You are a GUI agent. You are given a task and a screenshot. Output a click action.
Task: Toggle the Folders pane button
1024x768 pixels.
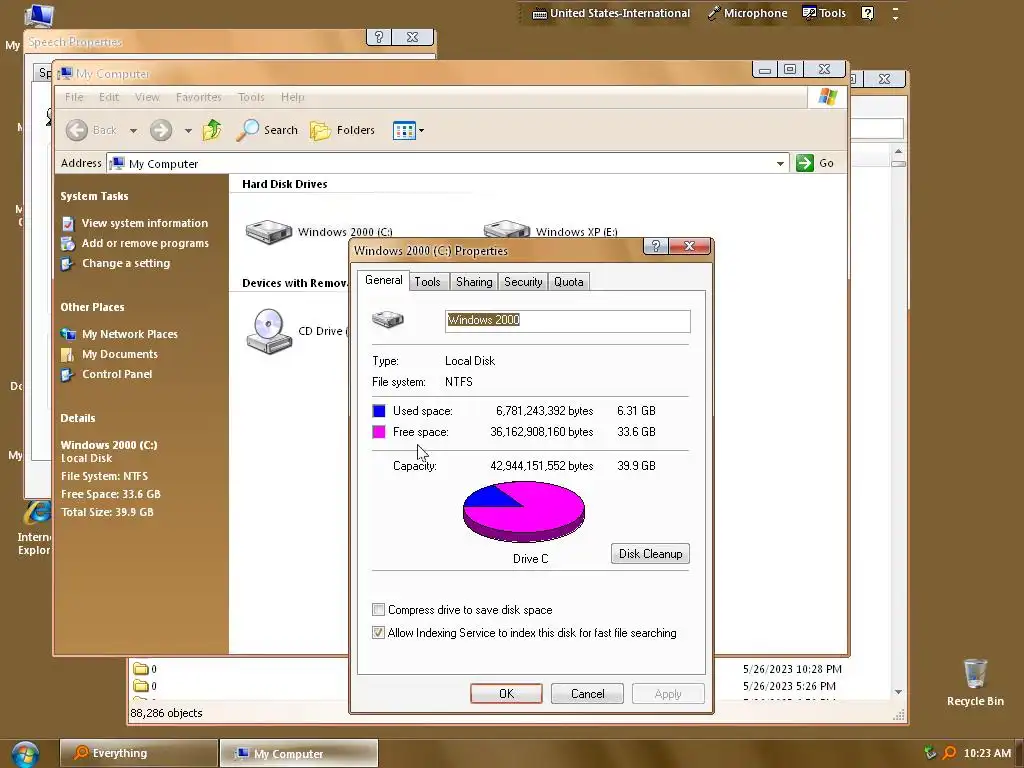(342, 130)
